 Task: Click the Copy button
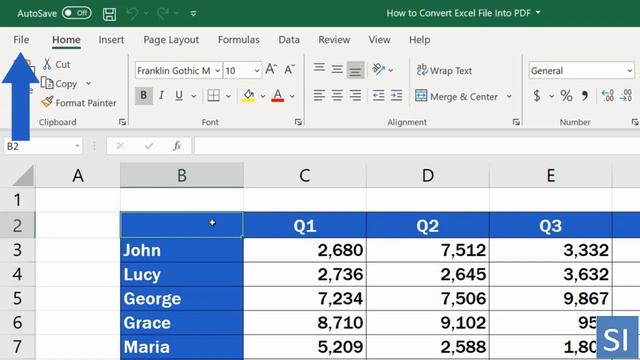point(60,84)
